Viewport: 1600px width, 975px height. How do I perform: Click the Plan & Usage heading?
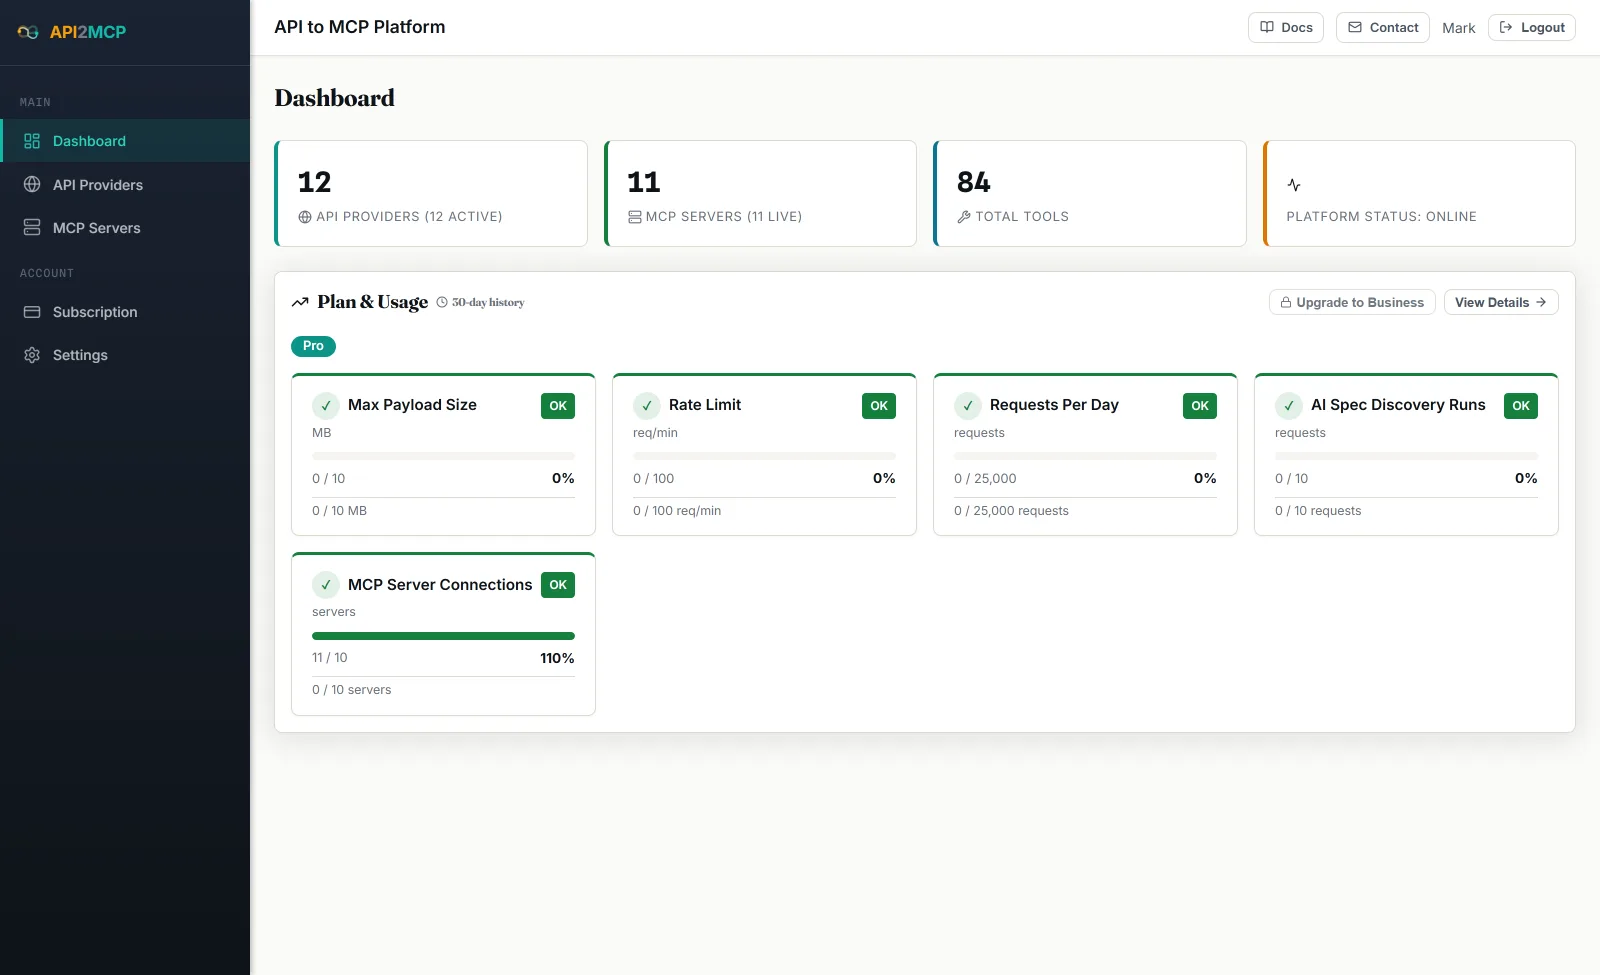[372, 302]
